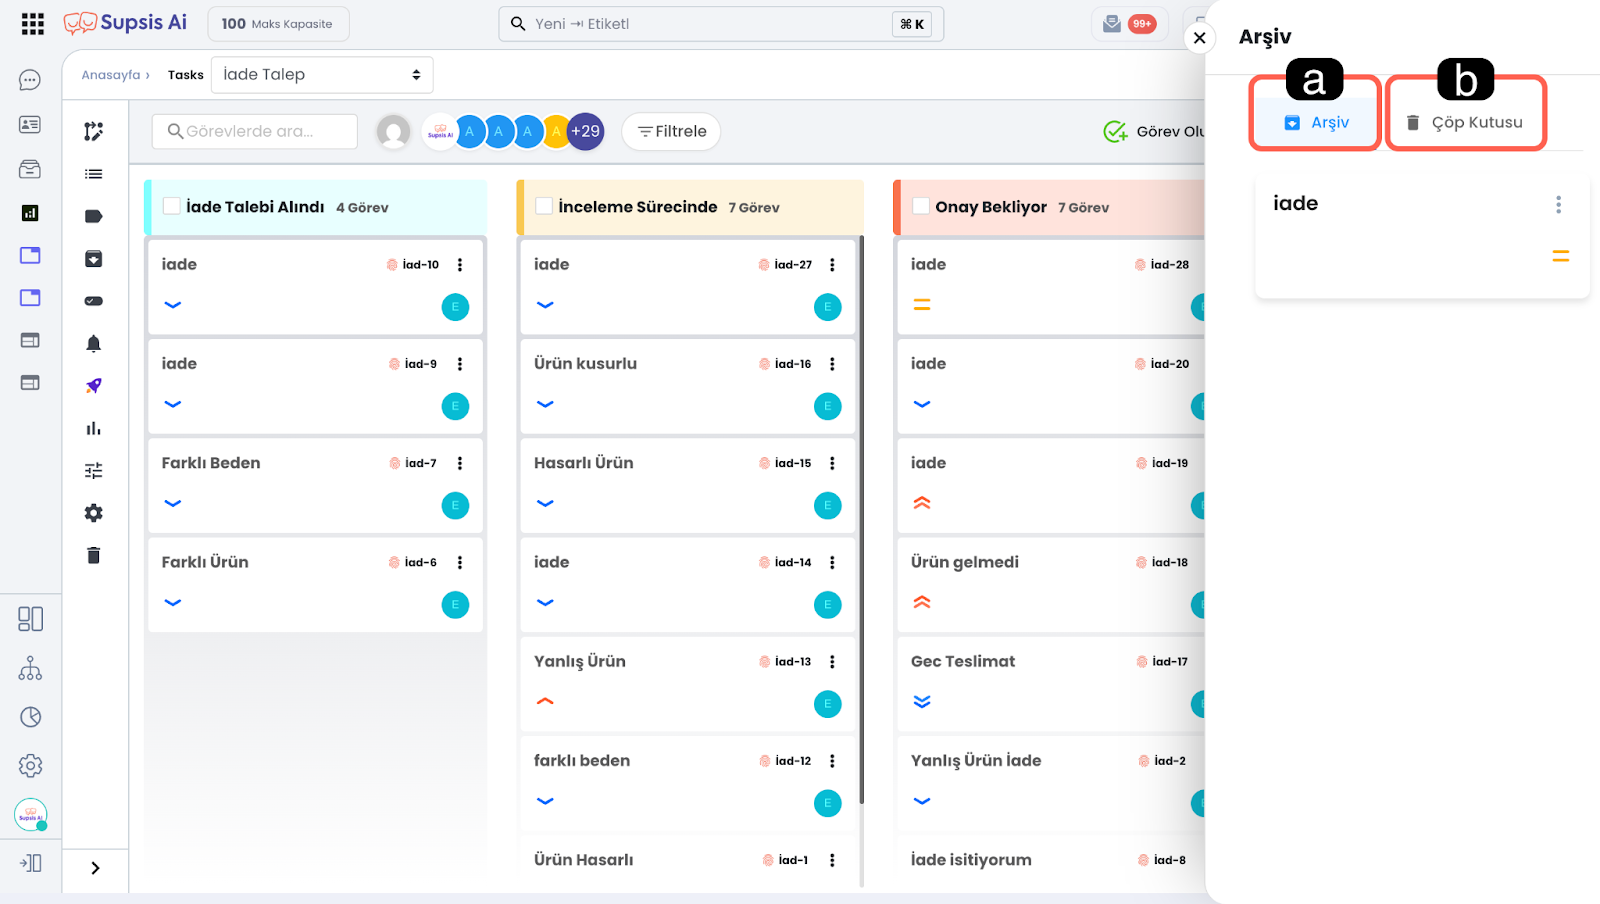Go to Anasayfa breadcrumb link
Image resolution: width=1600 pixels, height=904 pixels.
(x=111, y=75)
